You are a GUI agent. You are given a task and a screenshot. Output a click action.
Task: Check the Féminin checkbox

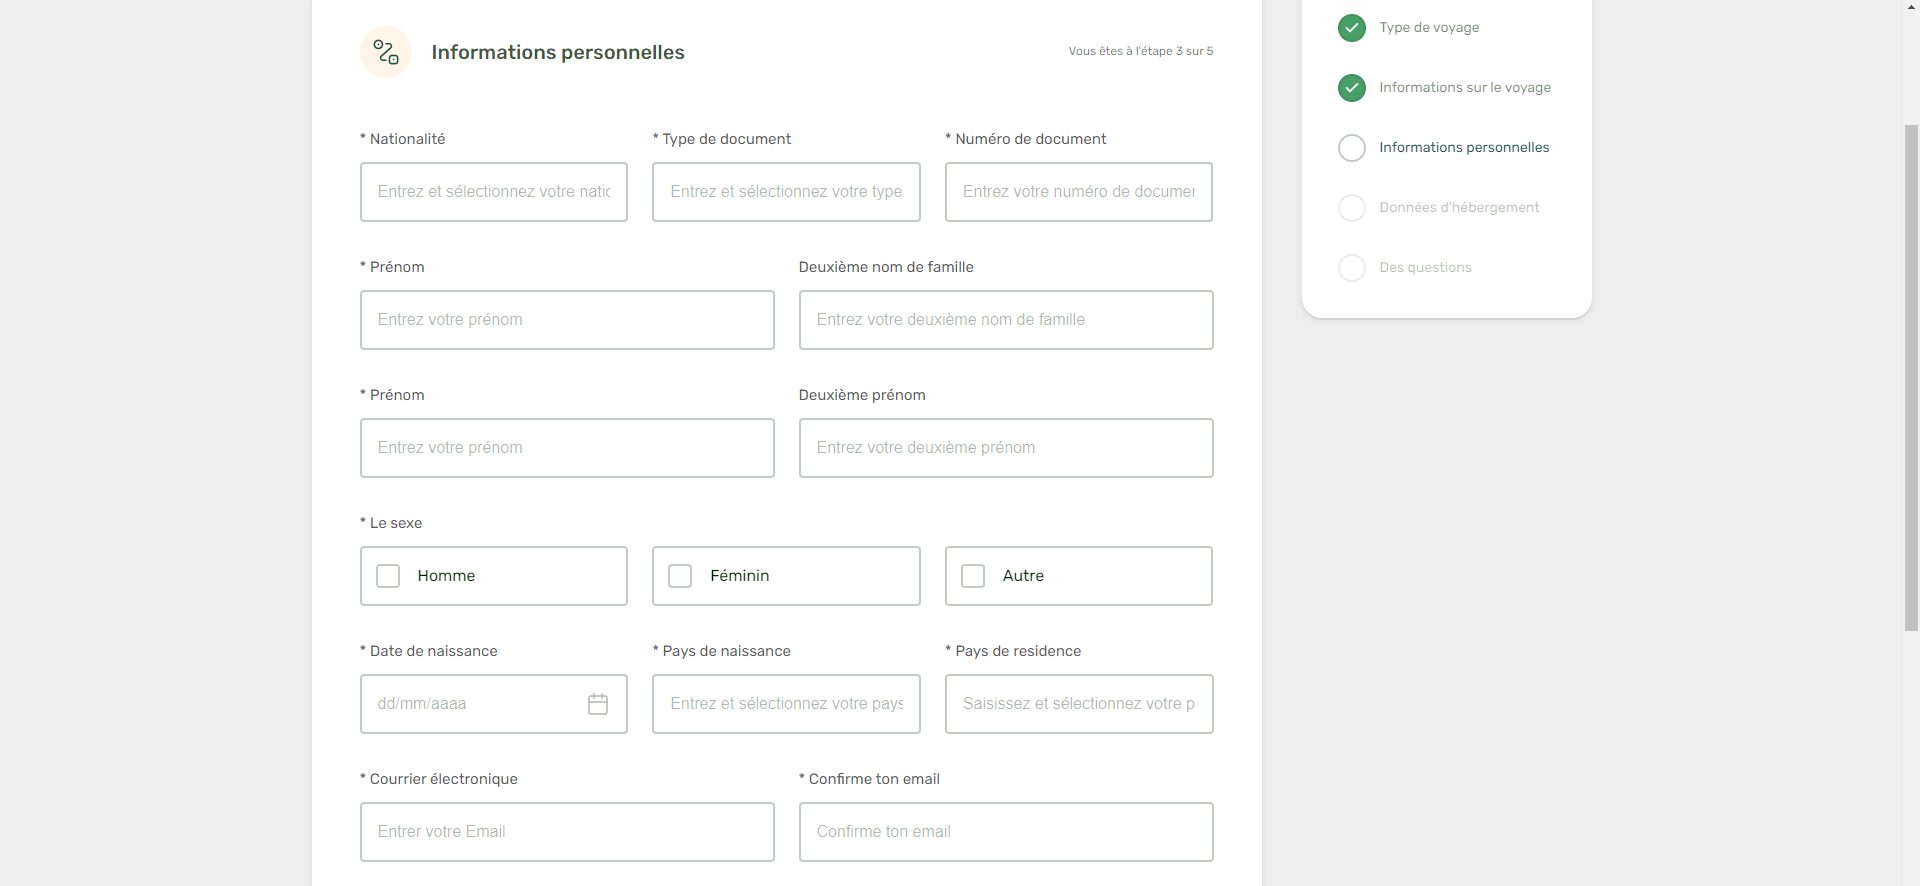[680, 576]
